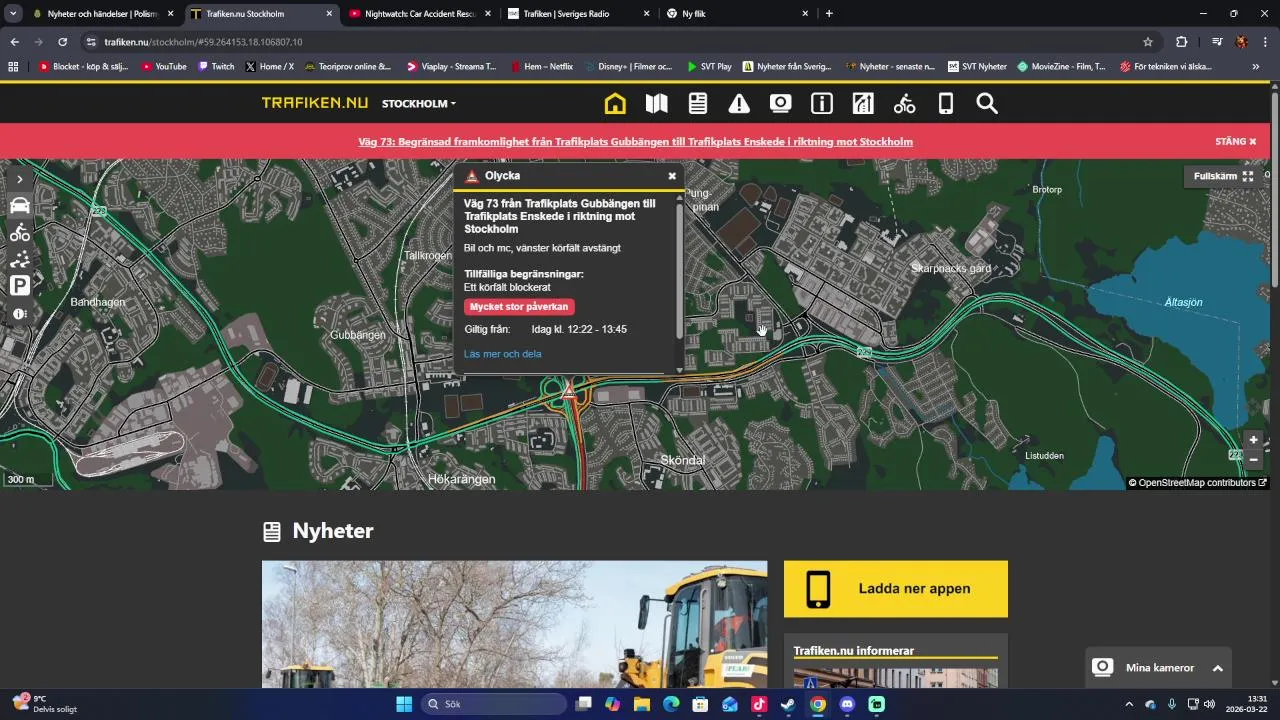
Task: Open the YouTube bookmark
Action: pos(164,67)
